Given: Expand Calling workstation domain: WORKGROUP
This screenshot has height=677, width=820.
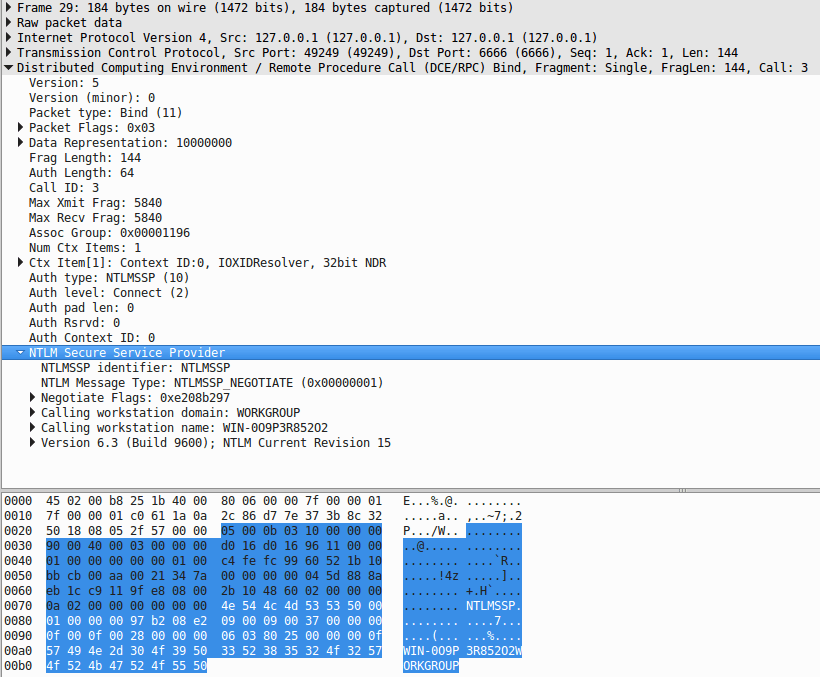Looking at the screenshot, I should (x=33, y=413).
